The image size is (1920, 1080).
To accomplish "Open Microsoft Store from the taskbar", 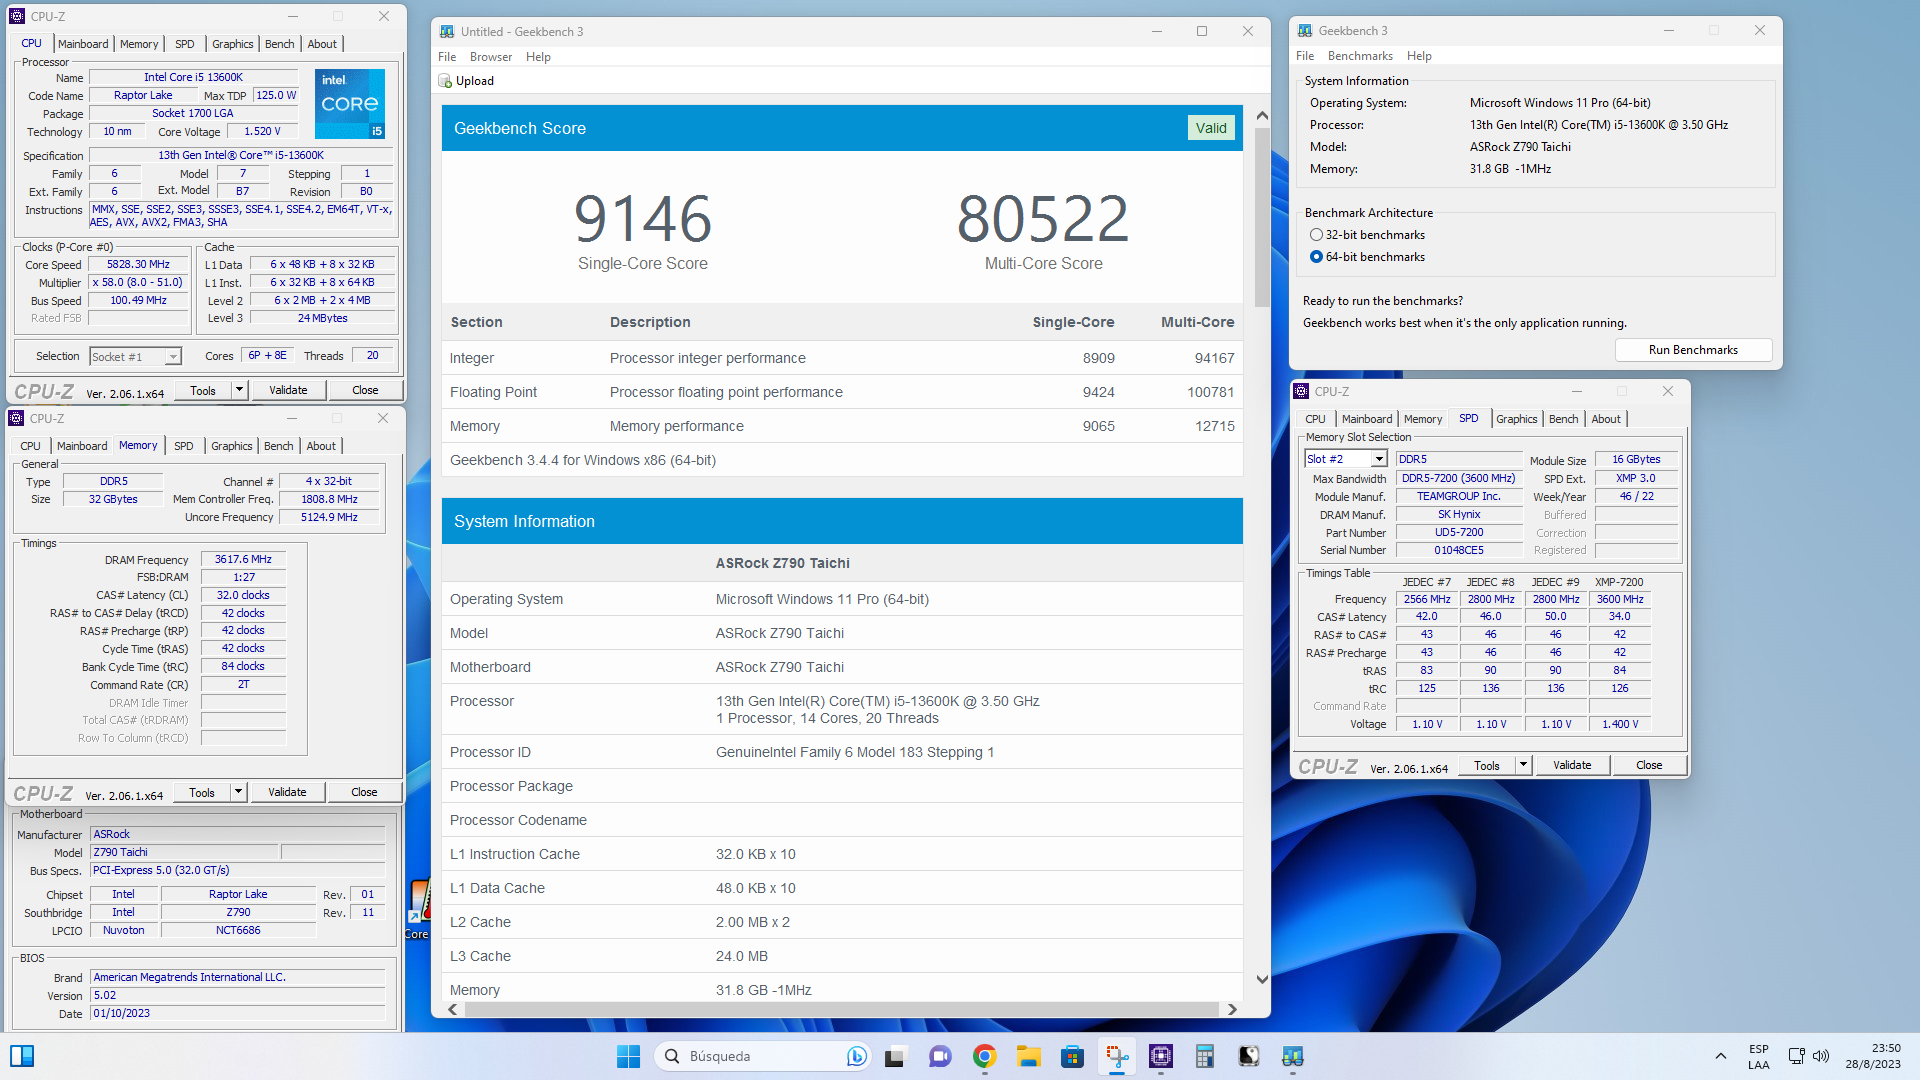I will click(1072, 1056).
